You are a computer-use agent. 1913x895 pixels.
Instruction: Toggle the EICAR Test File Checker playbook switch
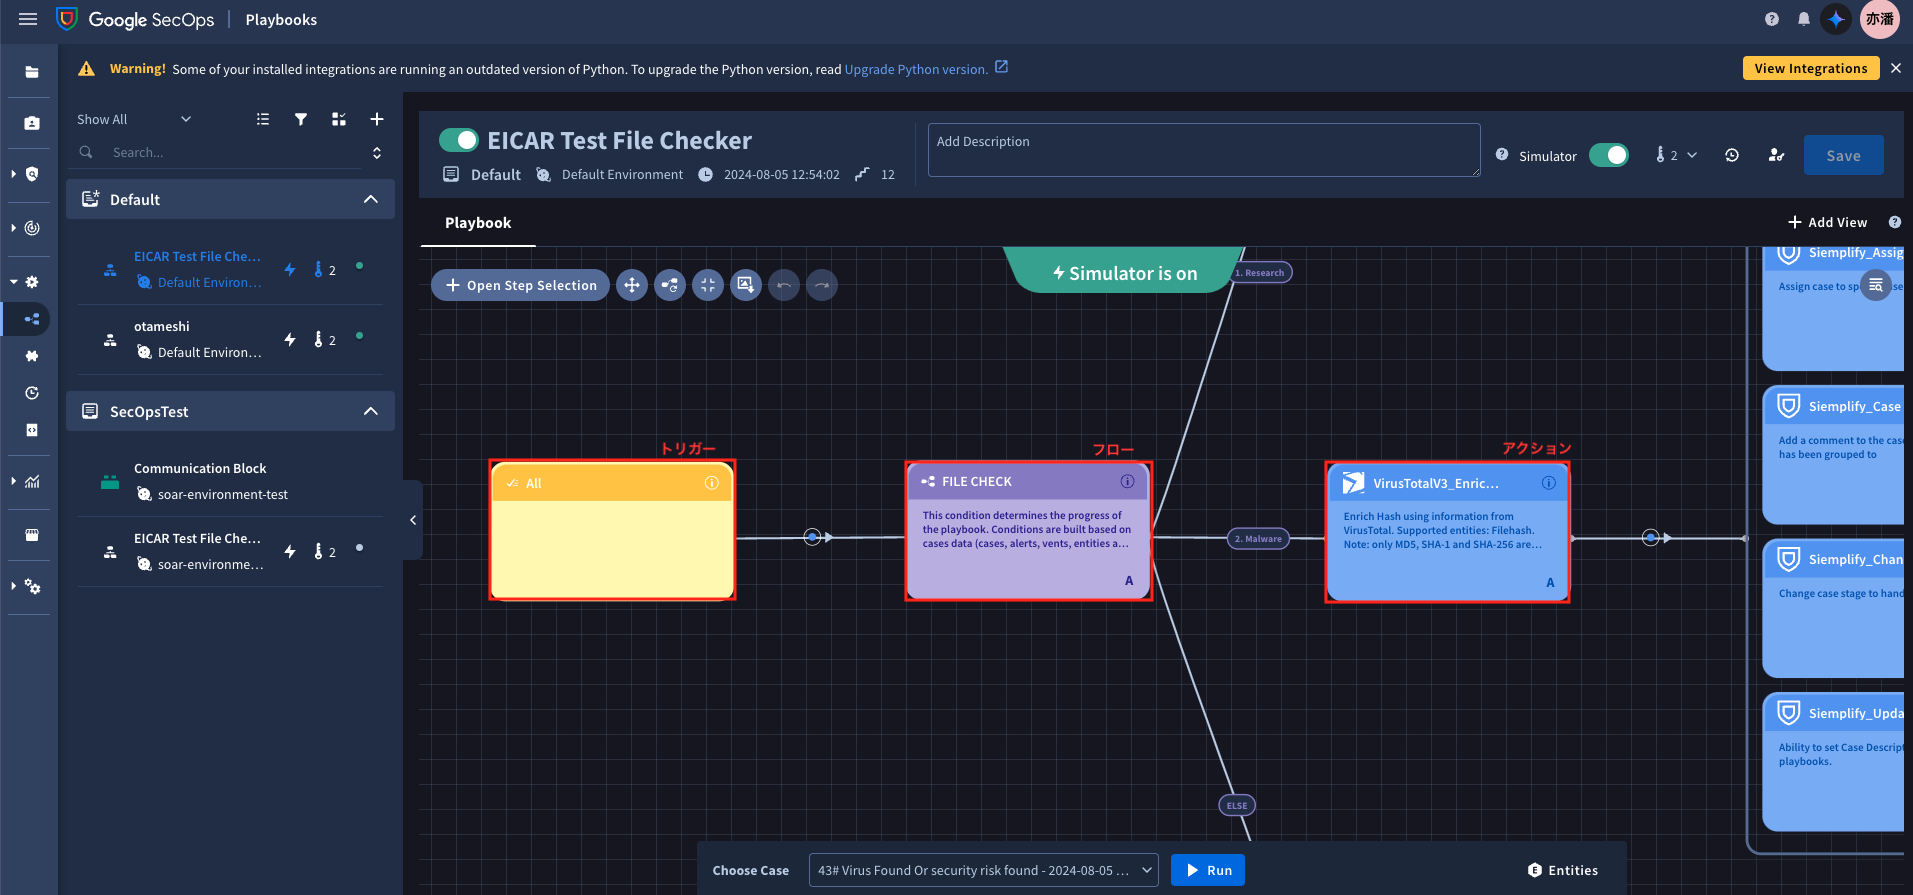coord(459,140)
